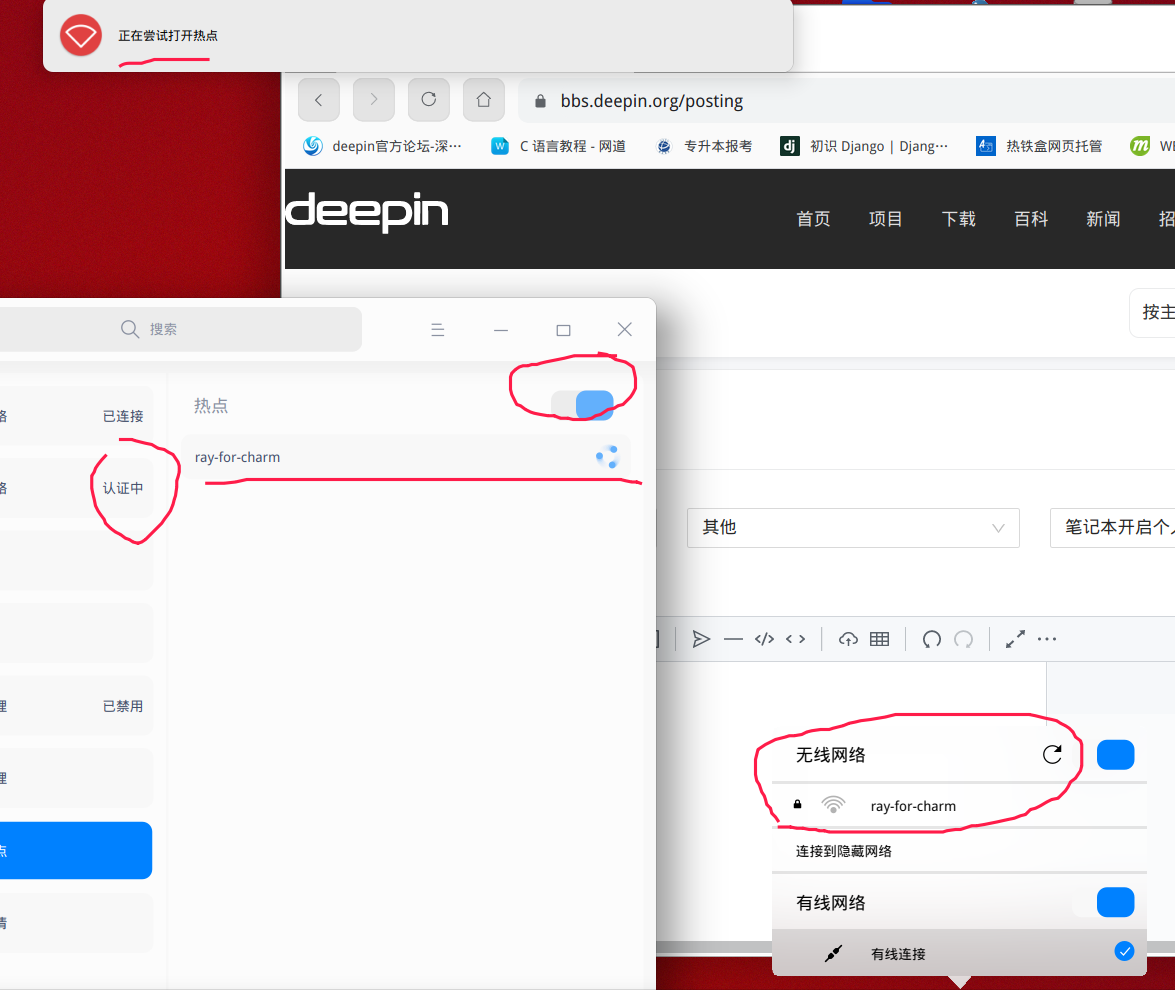
Task: Reload the bbs.deepin.org page
Action: click(x=429, y=100)
